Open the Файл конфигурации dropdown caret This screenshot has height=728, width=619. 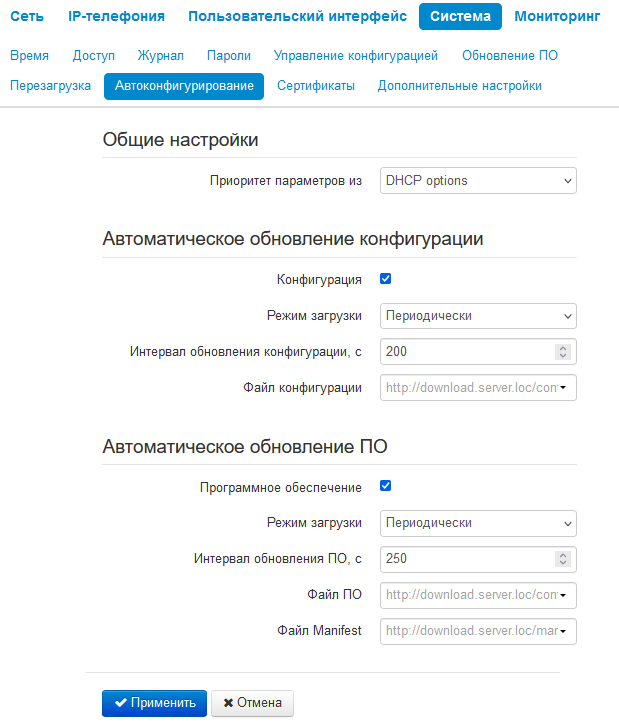tap(563, 388)
